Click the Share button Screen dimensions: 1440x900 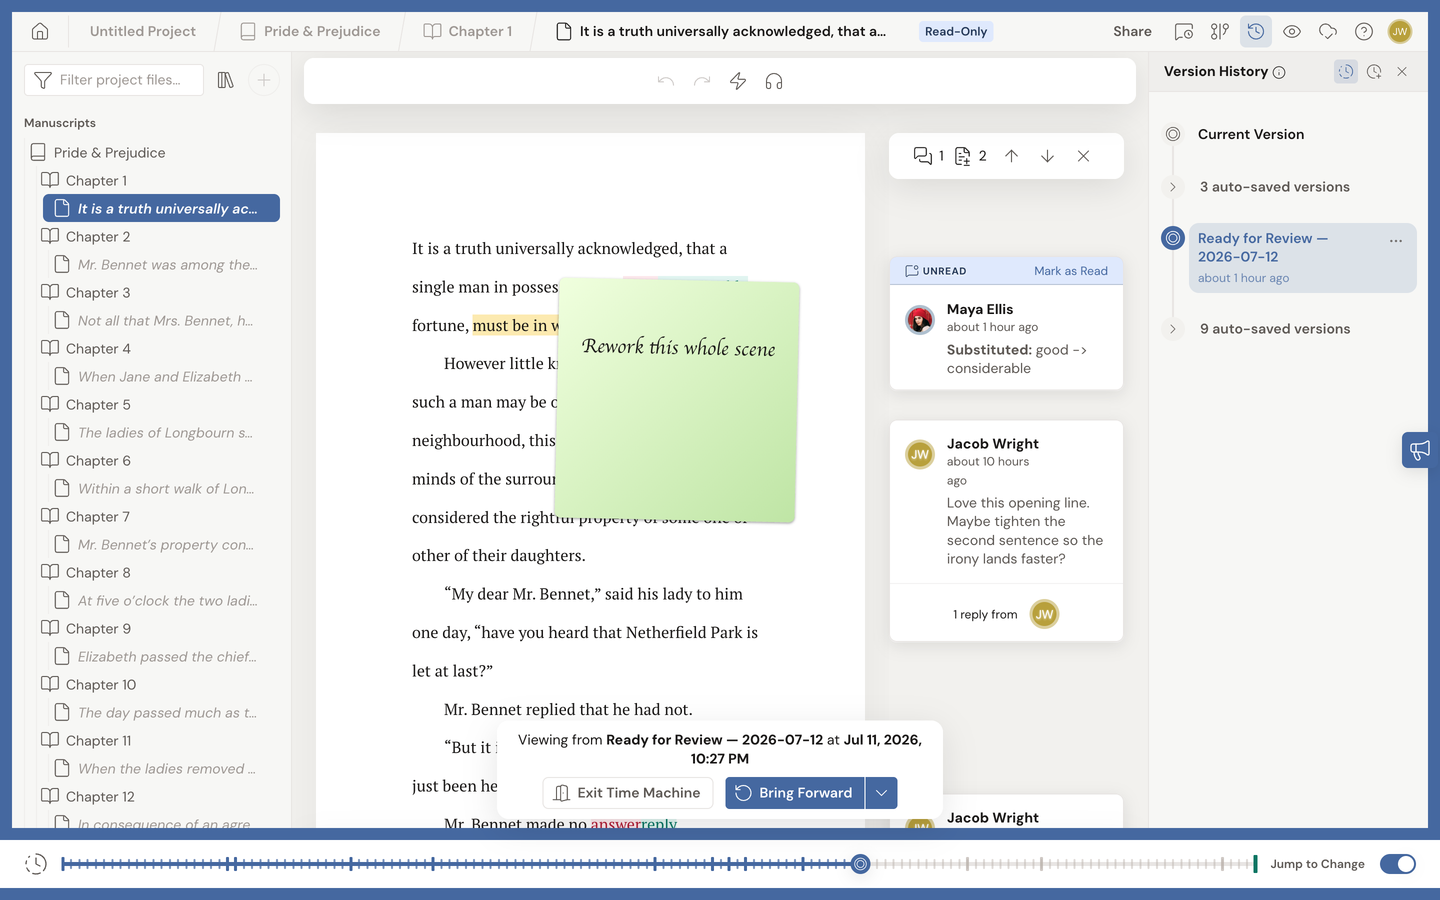click(1132, 31)
